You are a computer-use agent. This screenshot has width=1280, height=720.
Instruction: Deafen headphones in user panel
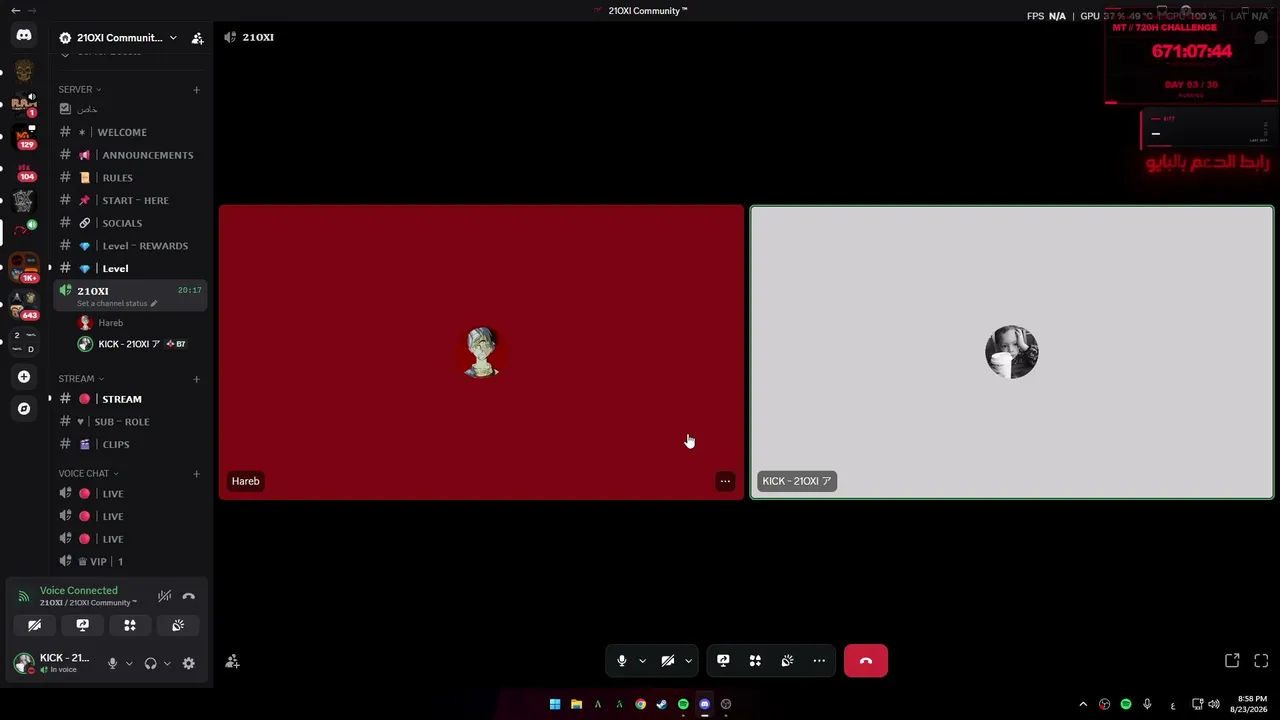(150, 663)
